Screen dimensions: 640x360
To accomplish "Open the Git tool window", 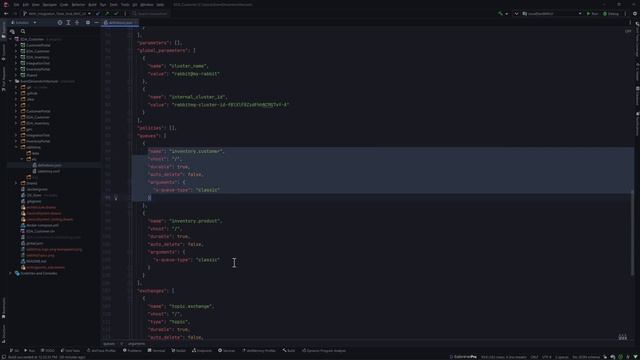I will coord(14,350).
